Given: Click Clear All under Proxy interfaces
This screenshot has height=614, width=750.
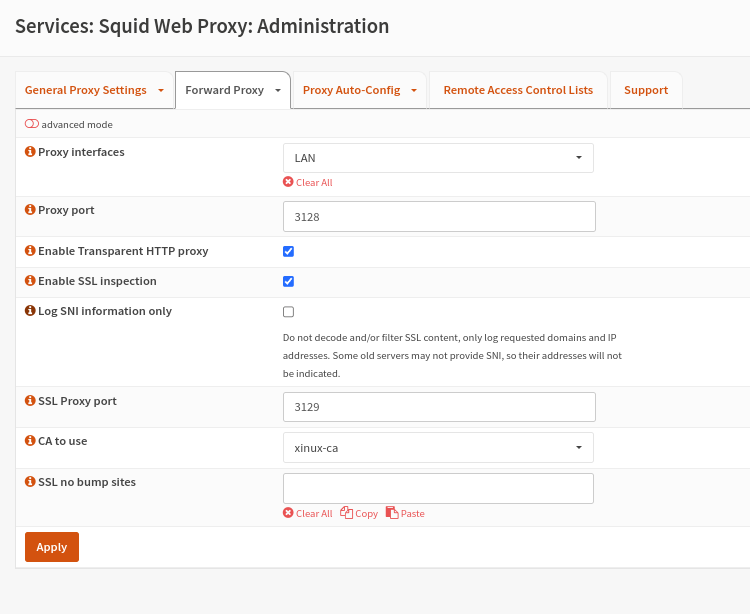Looking at the screenshot, I should (x=308, y=182).
